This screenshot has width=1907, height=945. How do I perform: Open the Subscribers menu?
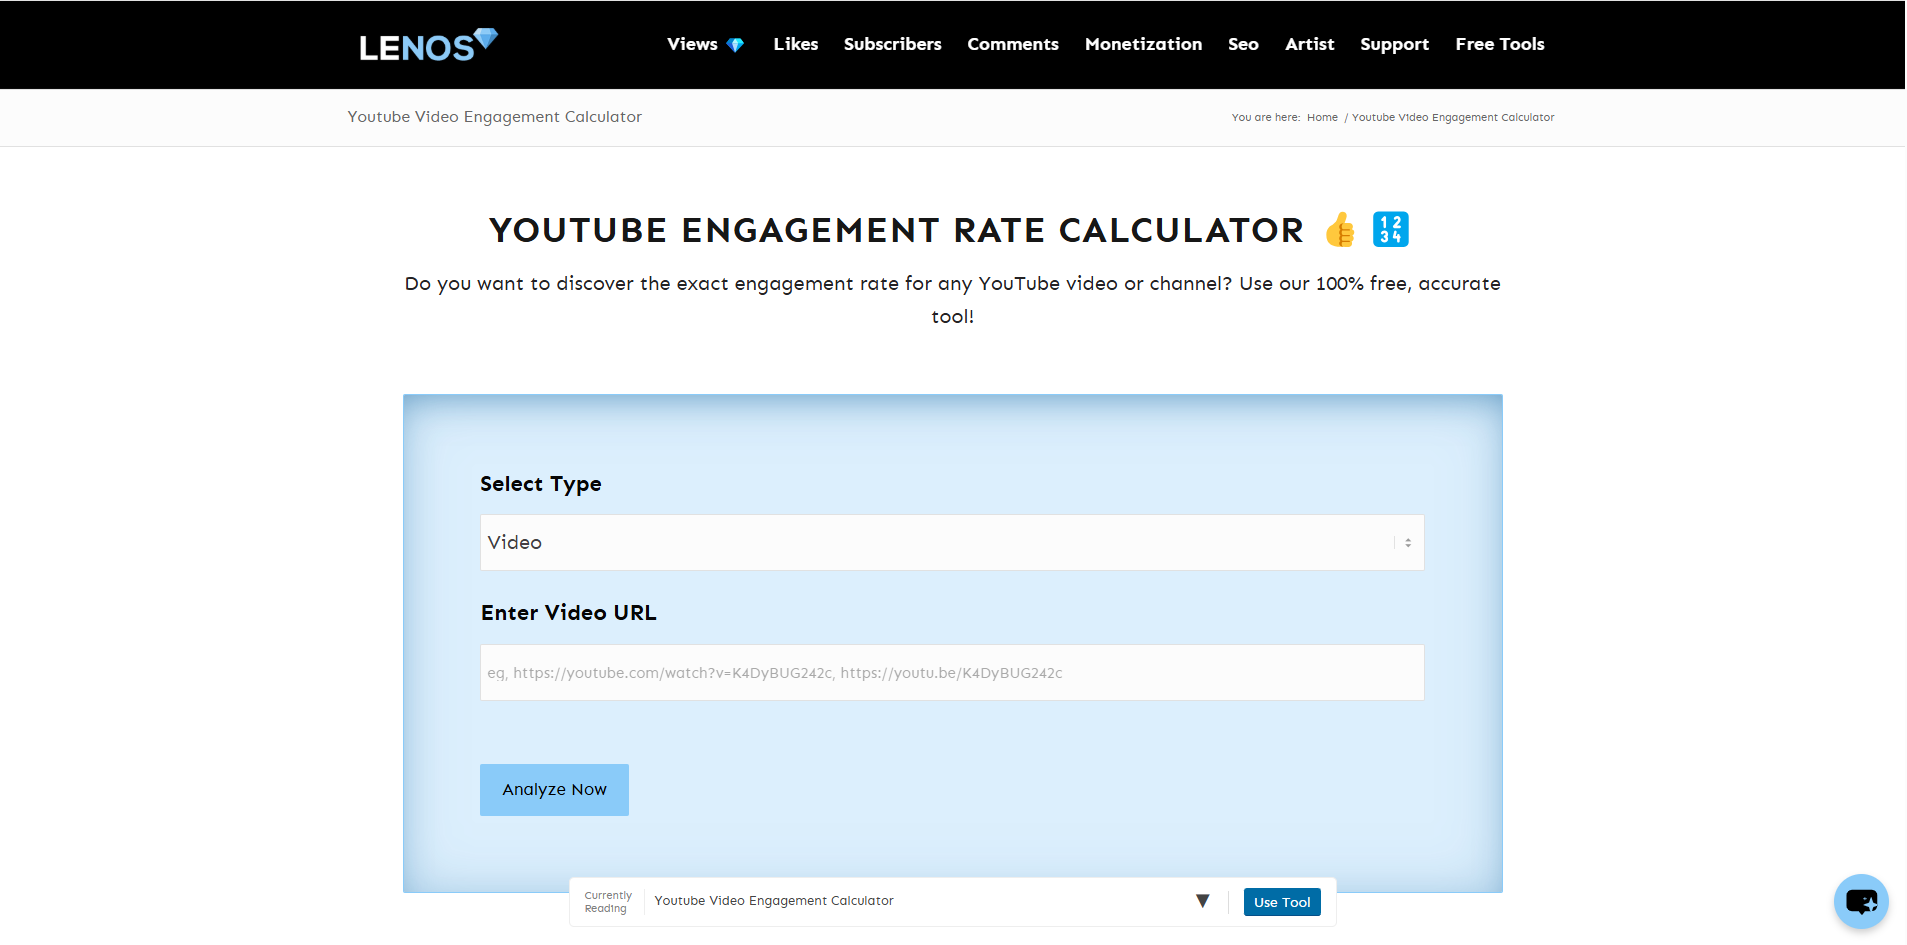(x=893, y=44)
